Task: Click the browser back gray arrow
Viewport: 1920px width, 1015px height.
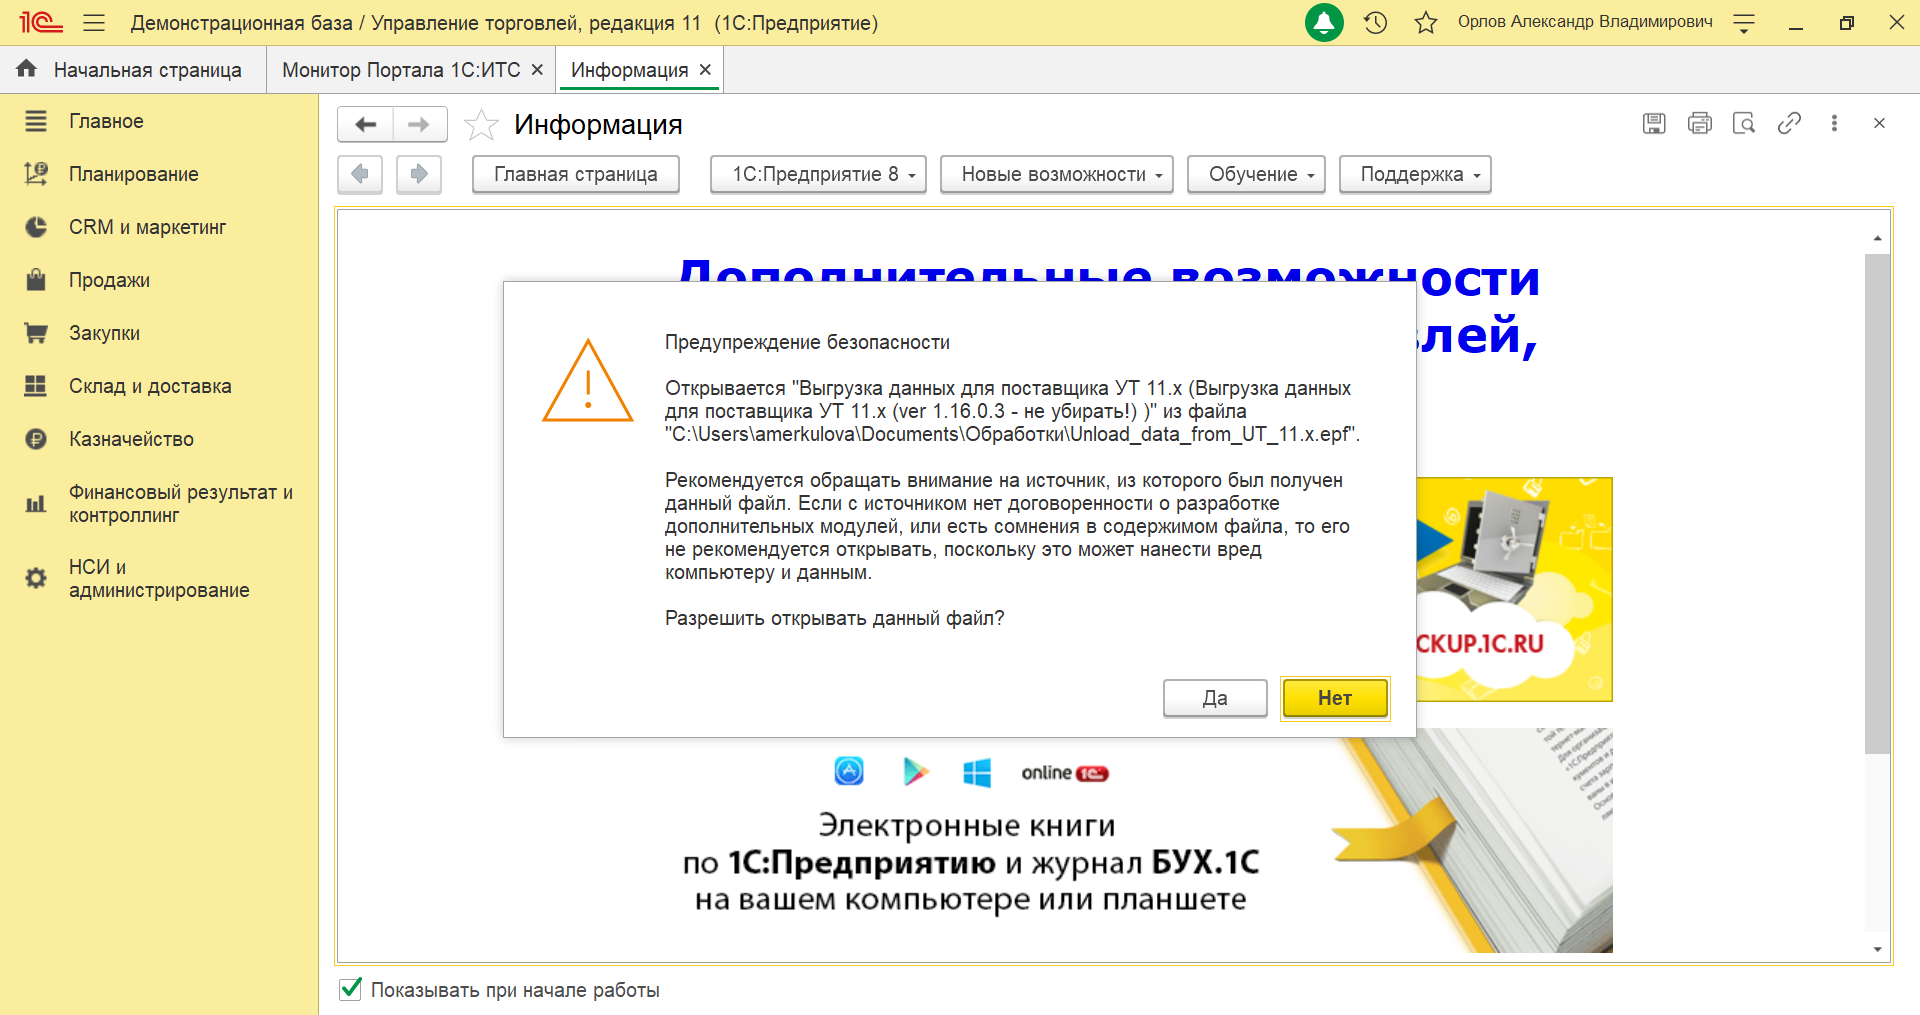Action: (360, 174)
